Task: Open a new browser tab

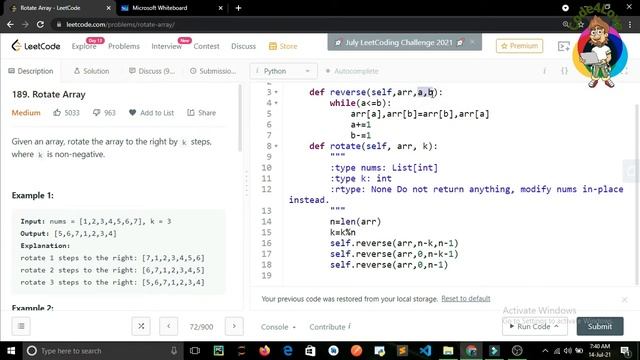Action: [238, 8]
